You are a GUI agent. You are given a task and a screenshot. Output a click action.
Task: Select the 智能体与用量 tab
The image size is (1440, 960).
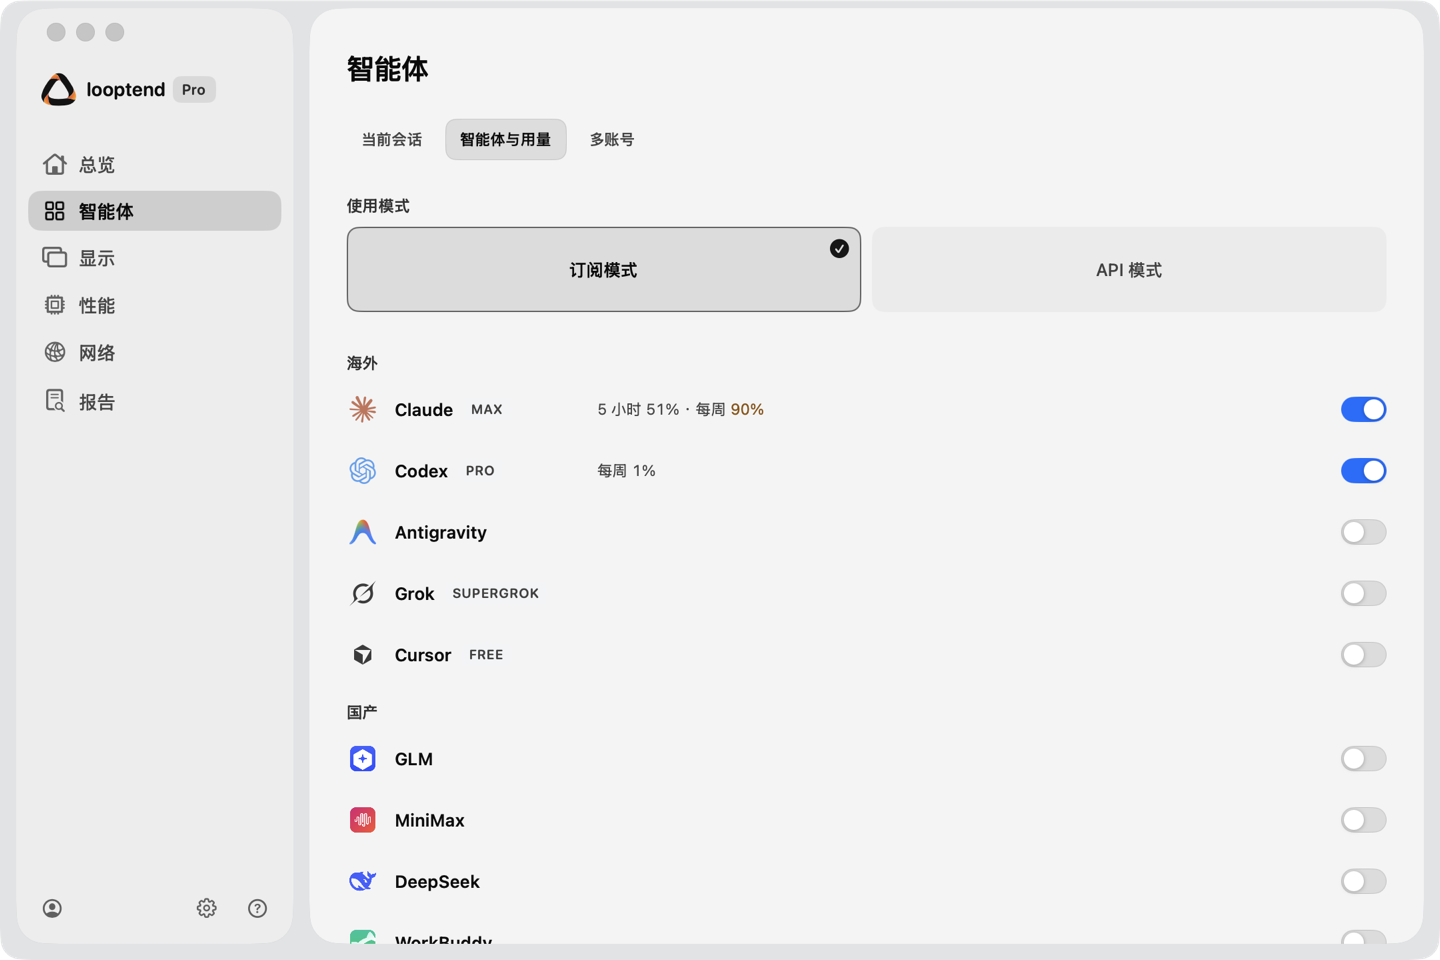tap(506, 140)
